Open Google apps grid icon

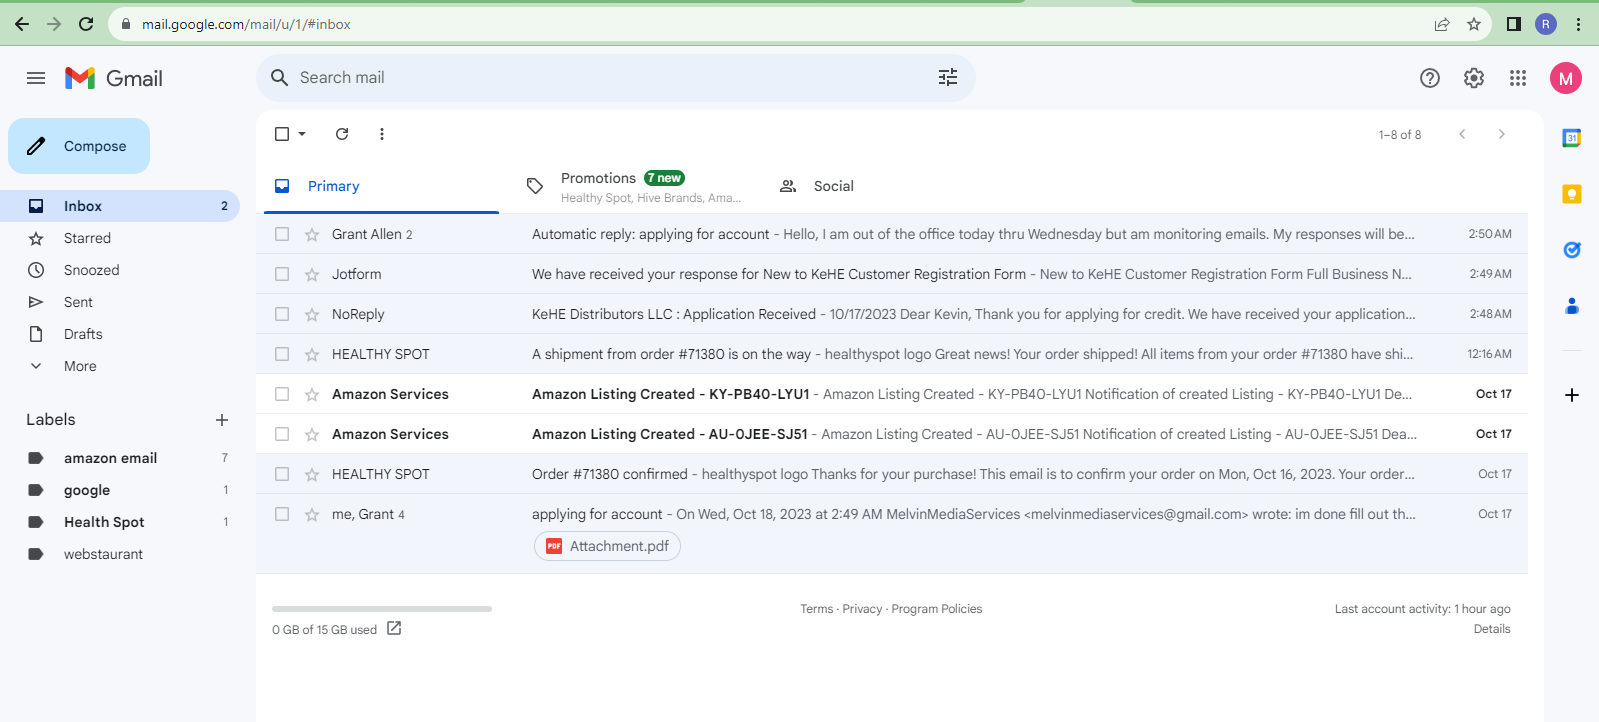click(1518, 78)
